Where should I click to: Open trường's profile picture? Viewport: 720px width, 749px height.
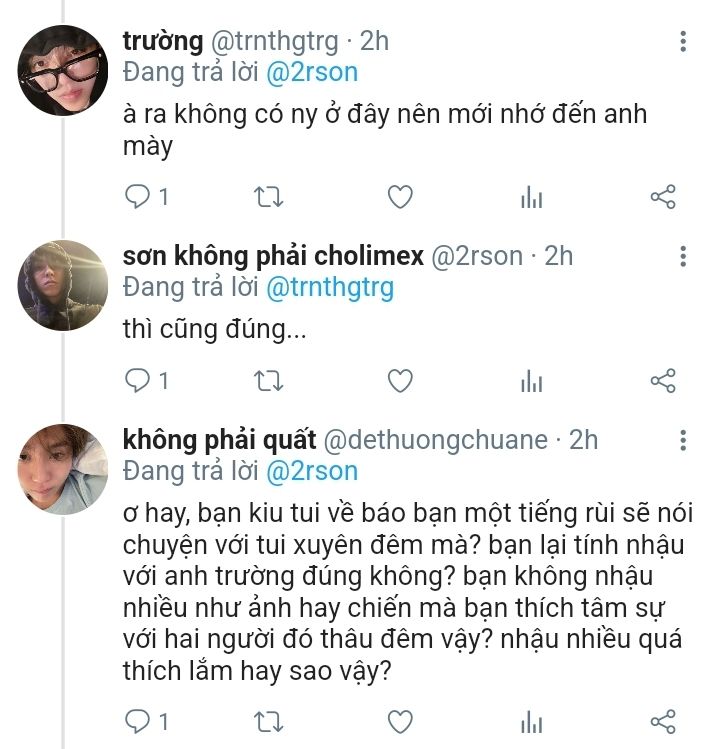click(x=62, y=71)
